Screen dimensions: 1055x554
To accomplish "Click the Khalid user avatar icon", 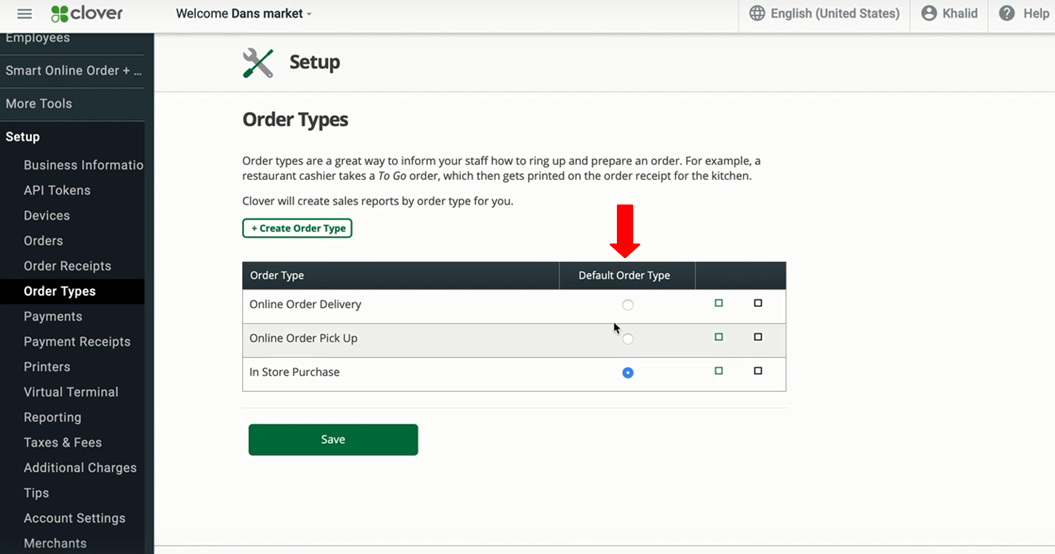I will point(929,13).
